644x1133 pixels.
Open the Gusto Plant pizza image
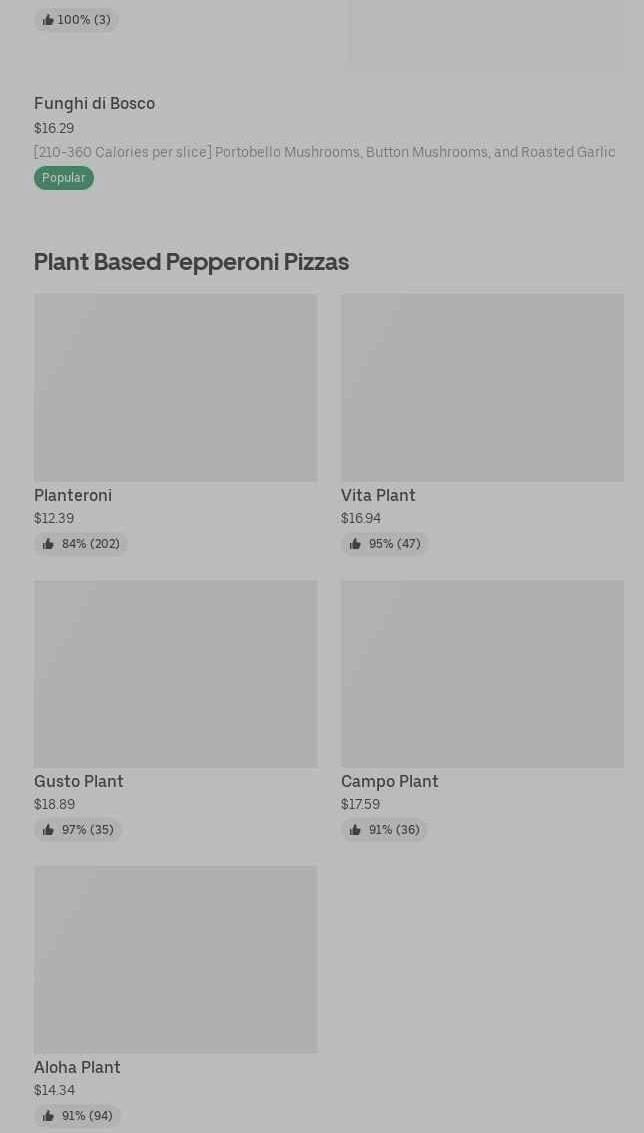[x=175, y=673]
